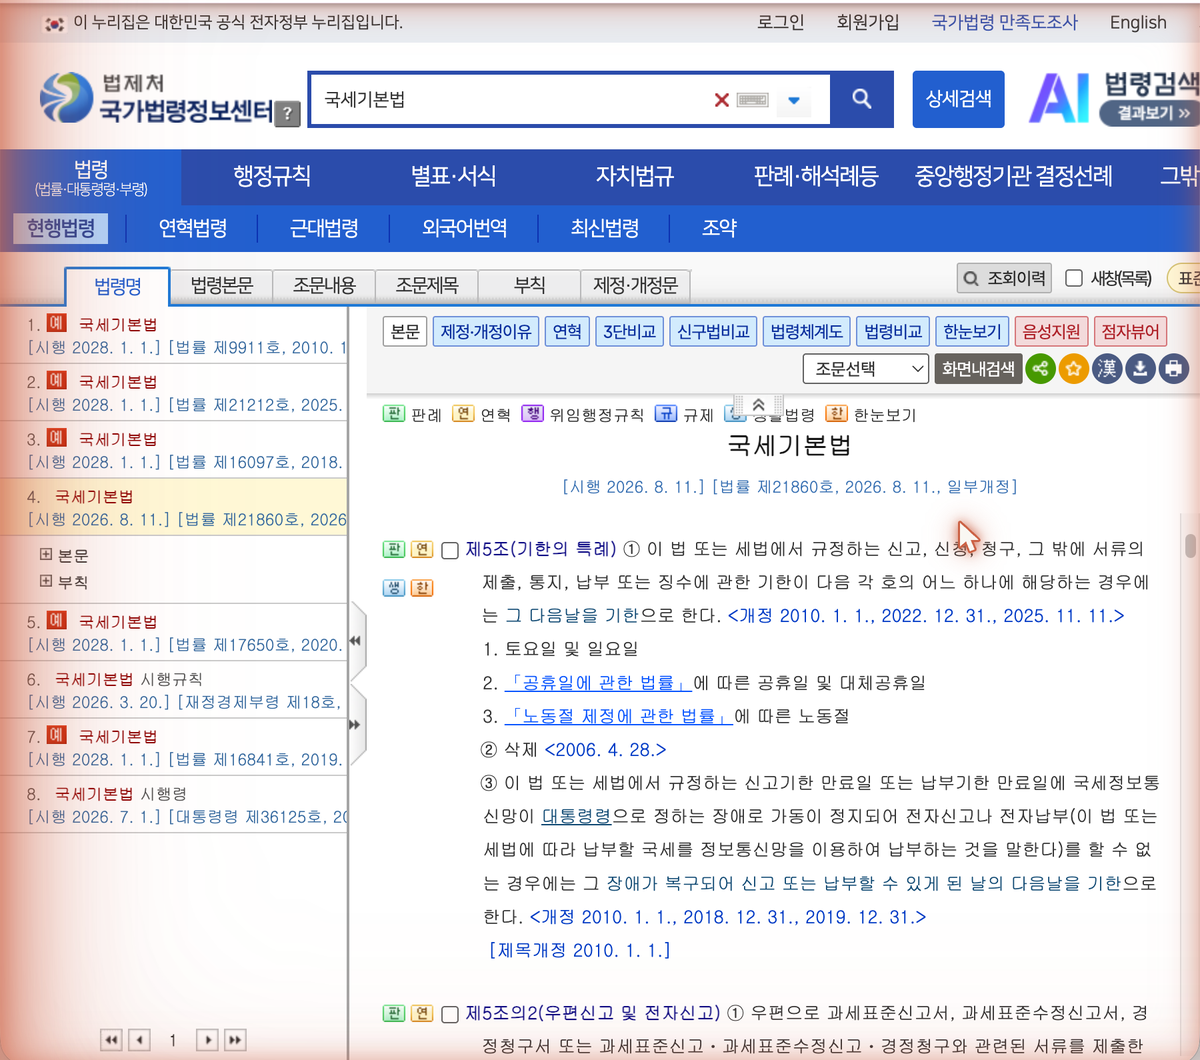Click the 연 icon next to 제5조의2
This screenshot has height=1060, width=1200.
(422, 1013)
